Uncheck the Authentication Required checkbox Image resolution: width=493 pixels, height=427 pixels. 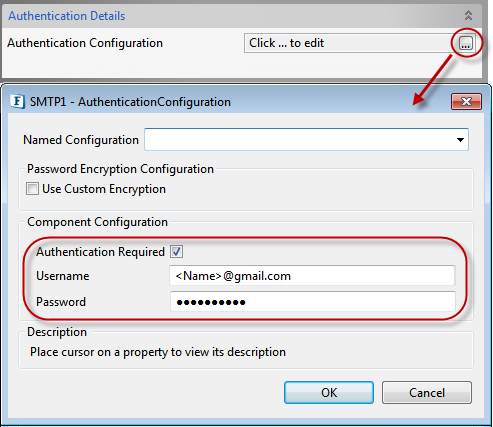point(176,251)
